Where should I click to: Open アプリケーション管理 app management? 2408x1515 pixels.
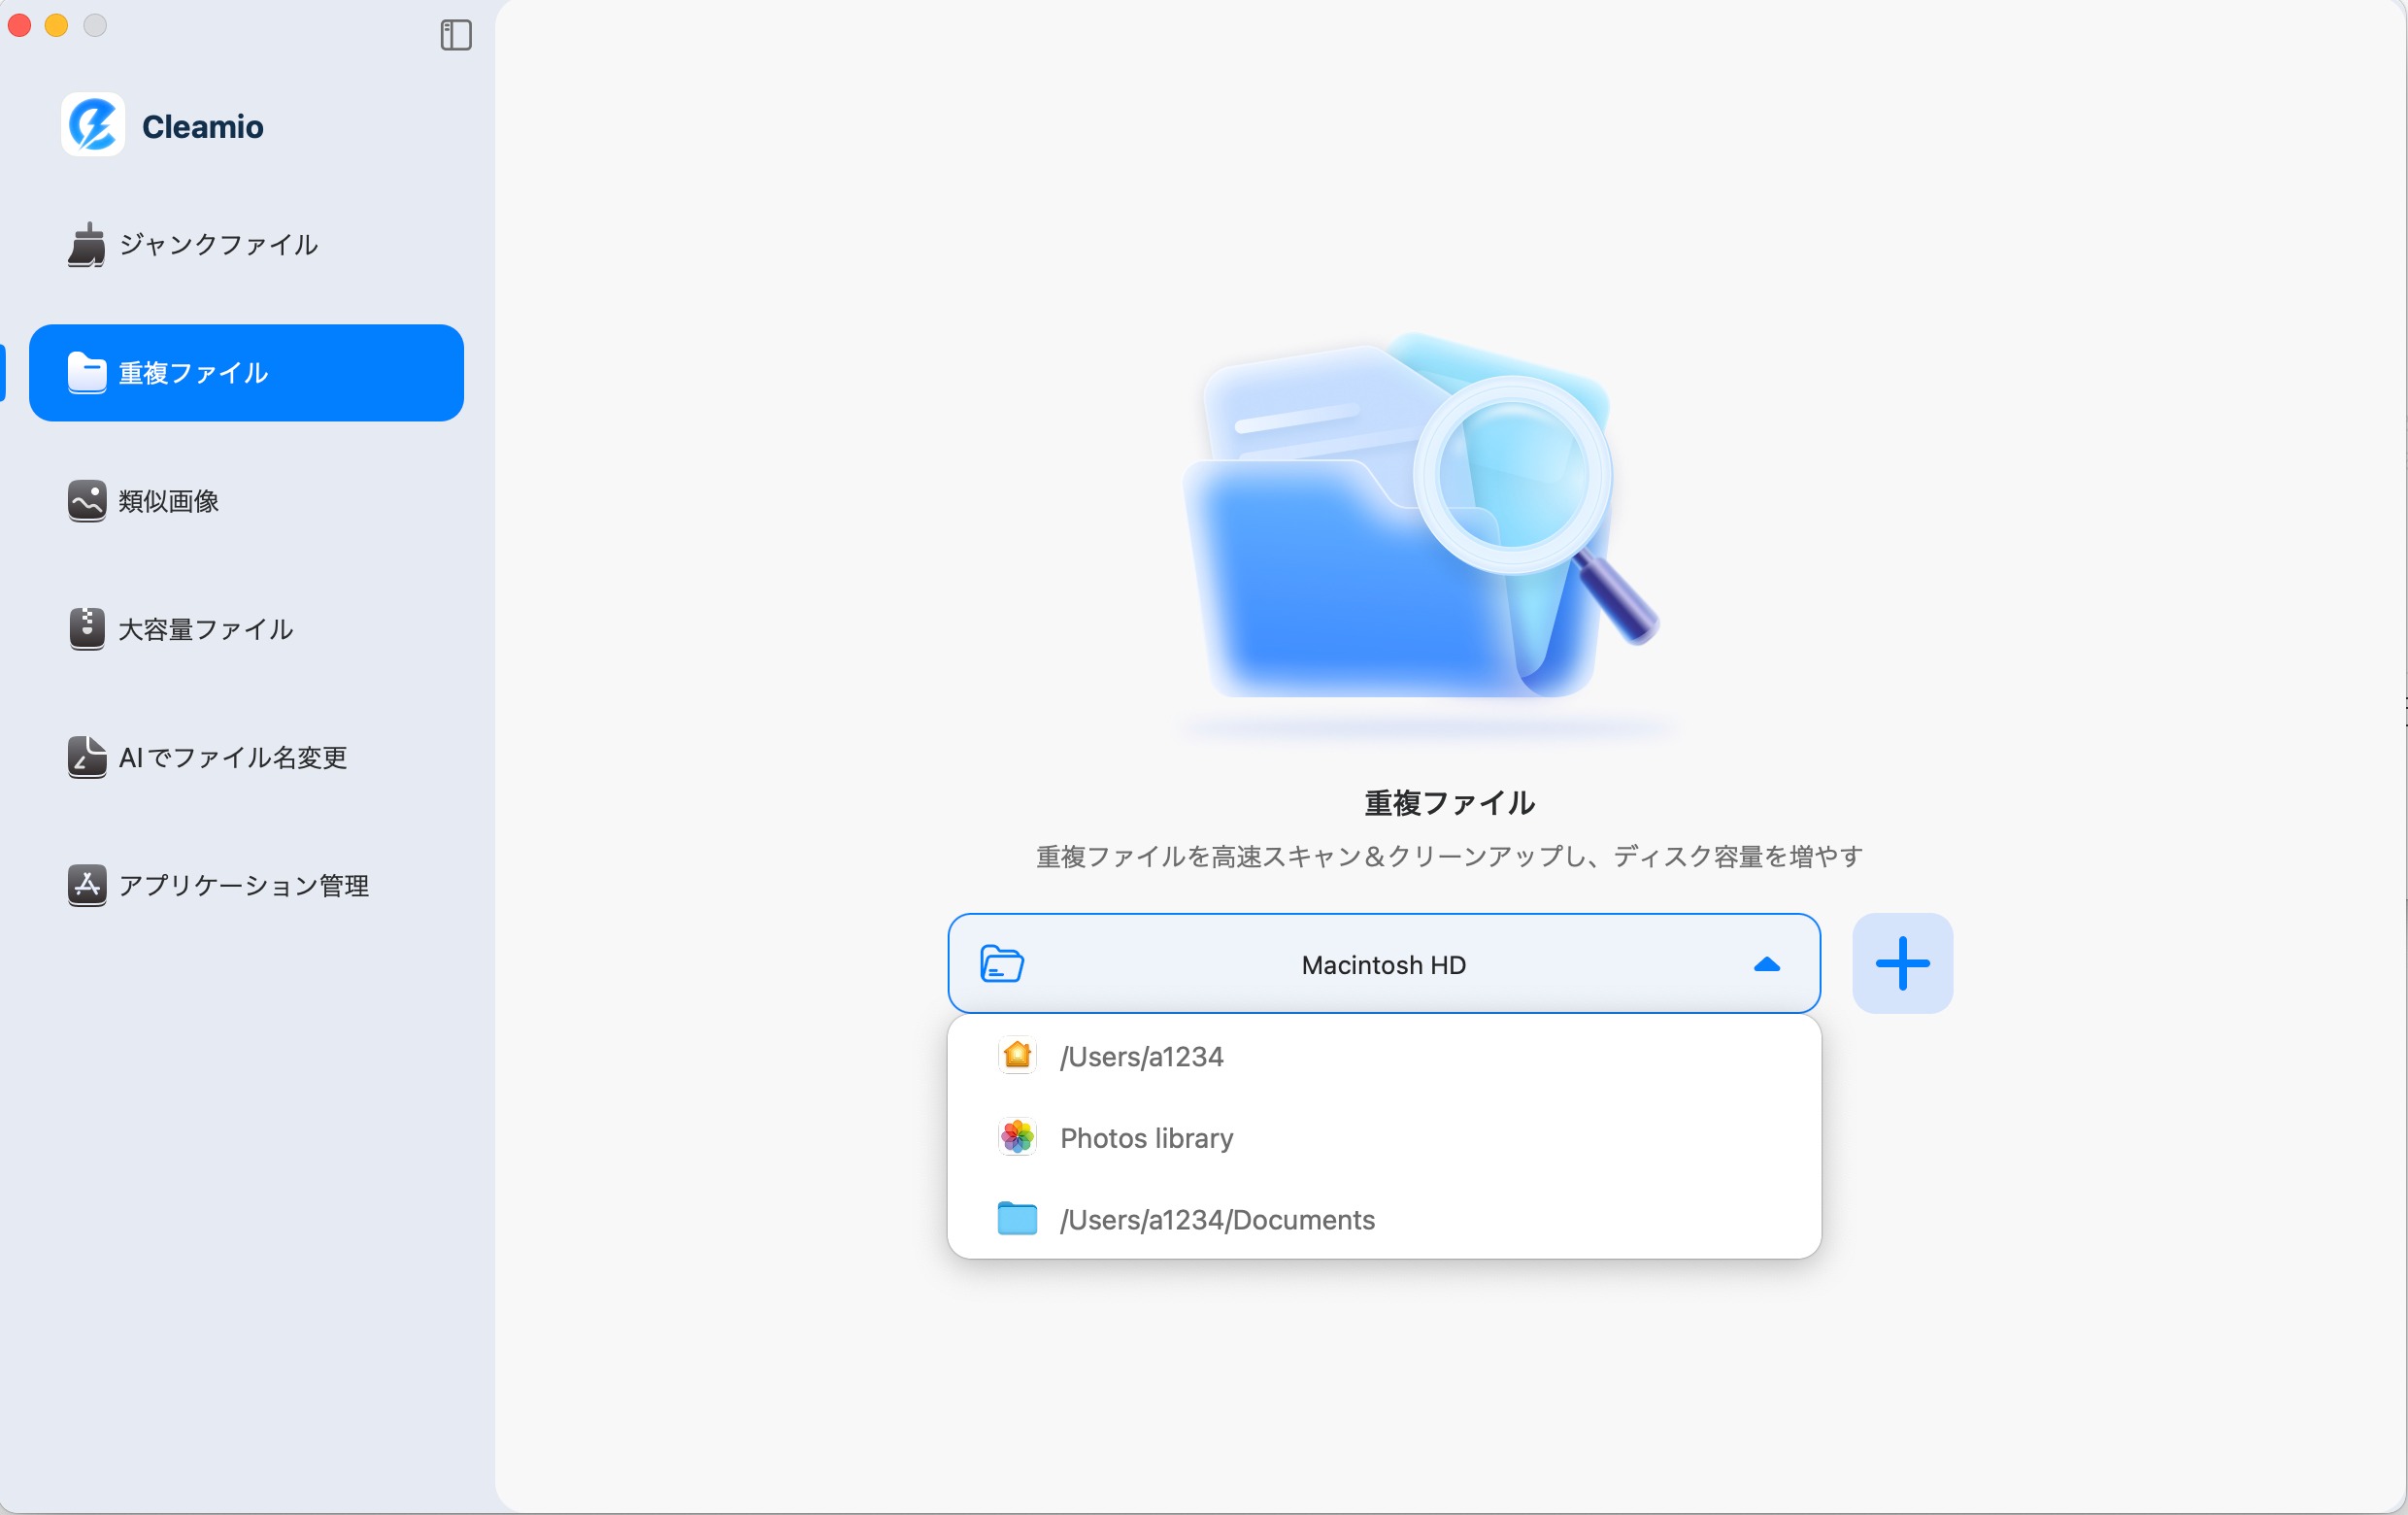(x=243, y=884)
